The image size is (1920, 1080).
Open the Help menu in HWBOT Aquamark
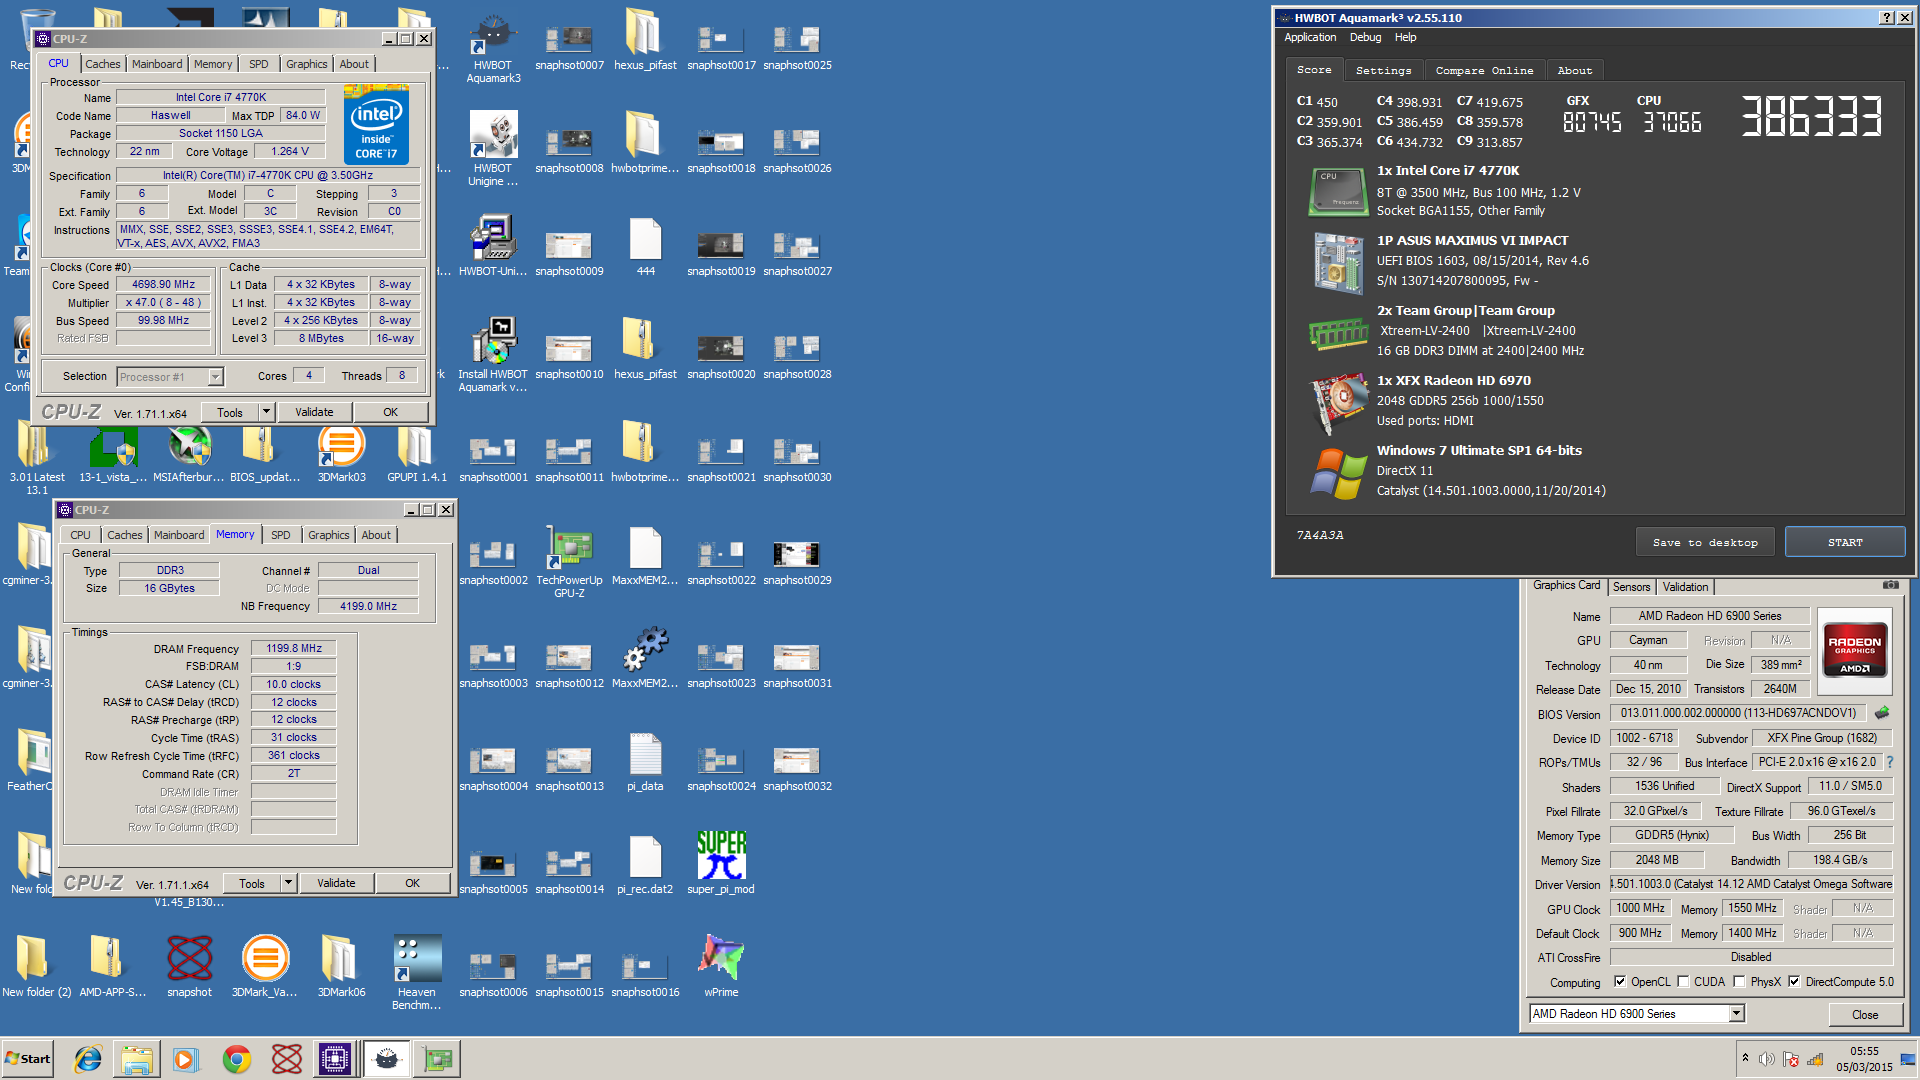pos(1405,37)
